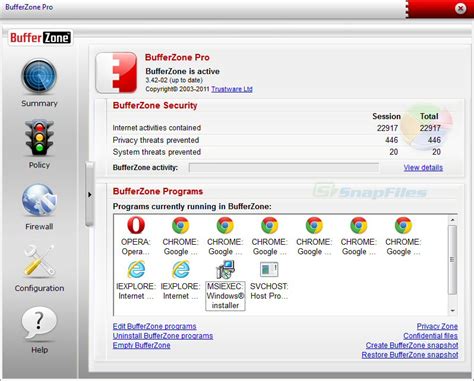Click the Session column header

[386, 116]
